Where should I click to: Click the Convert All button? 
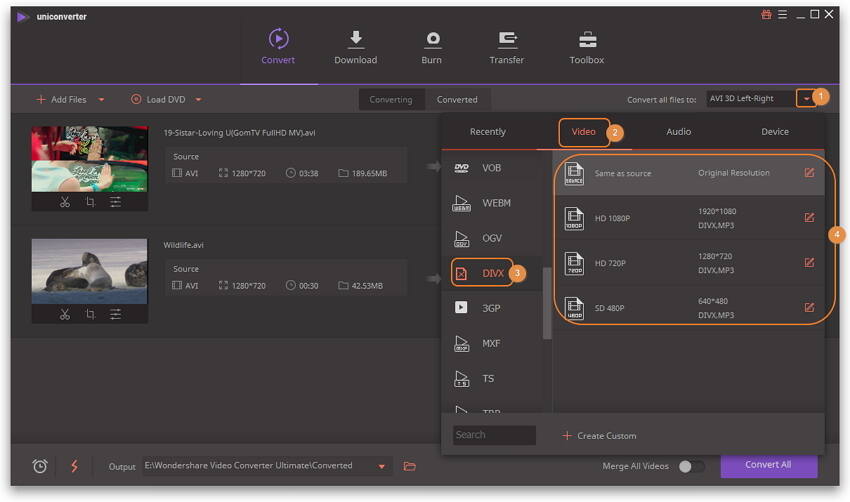pos(769,466)
